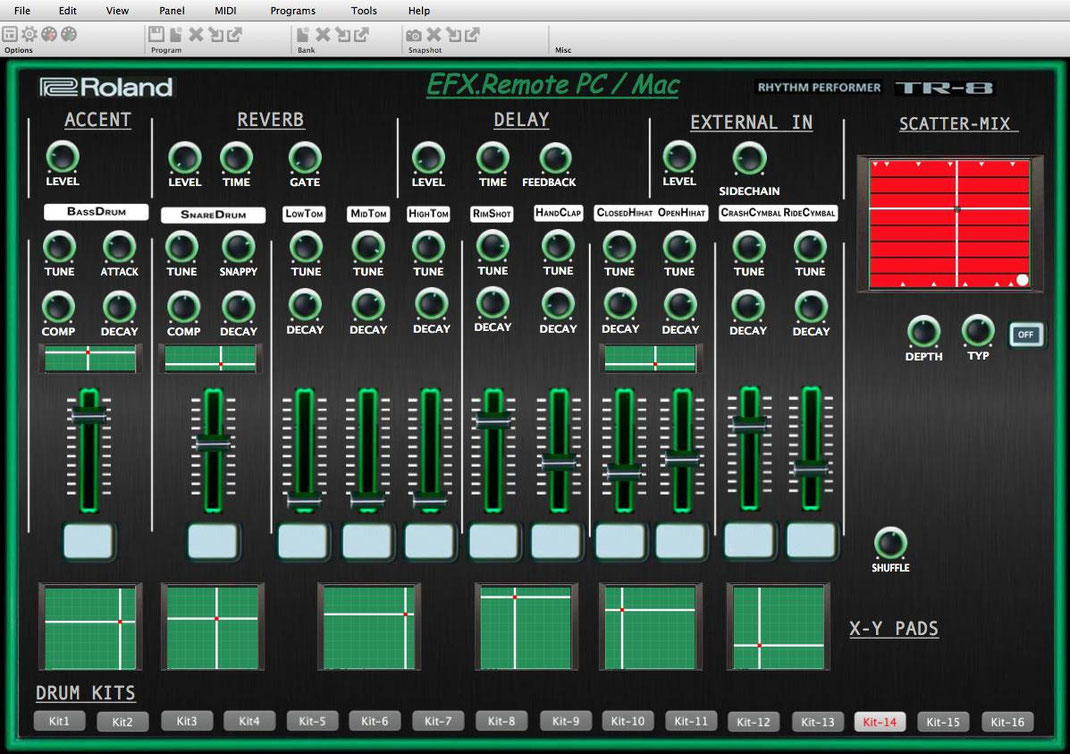Click the first large X-Y pad above Drum Kits
Viewport: 1070px width, 754px height.
tap(90, 628)
